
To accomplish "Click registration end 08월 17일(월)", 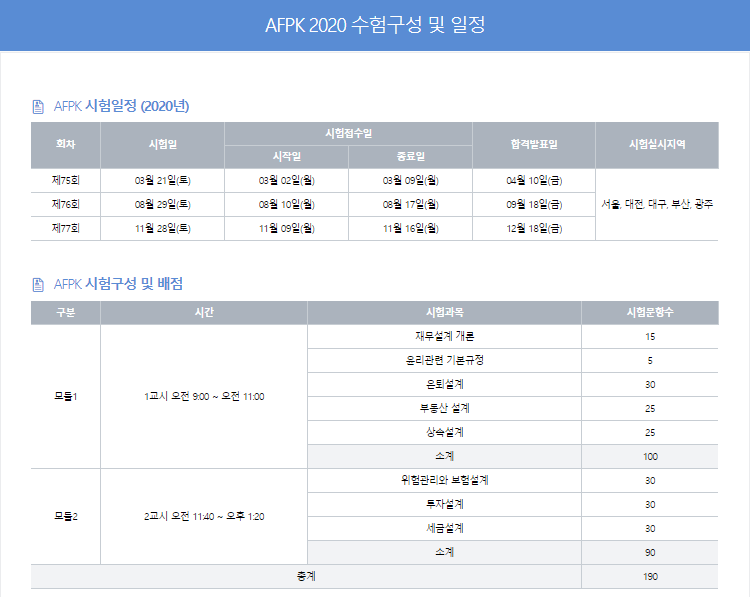I will point(410,204).
